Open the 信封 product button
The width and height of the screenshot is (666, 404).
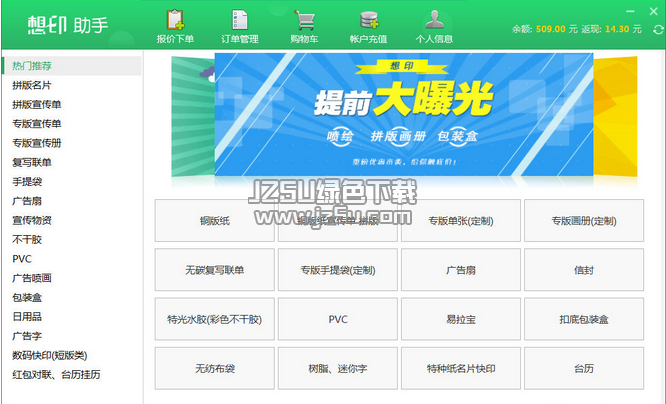(584, 270)
